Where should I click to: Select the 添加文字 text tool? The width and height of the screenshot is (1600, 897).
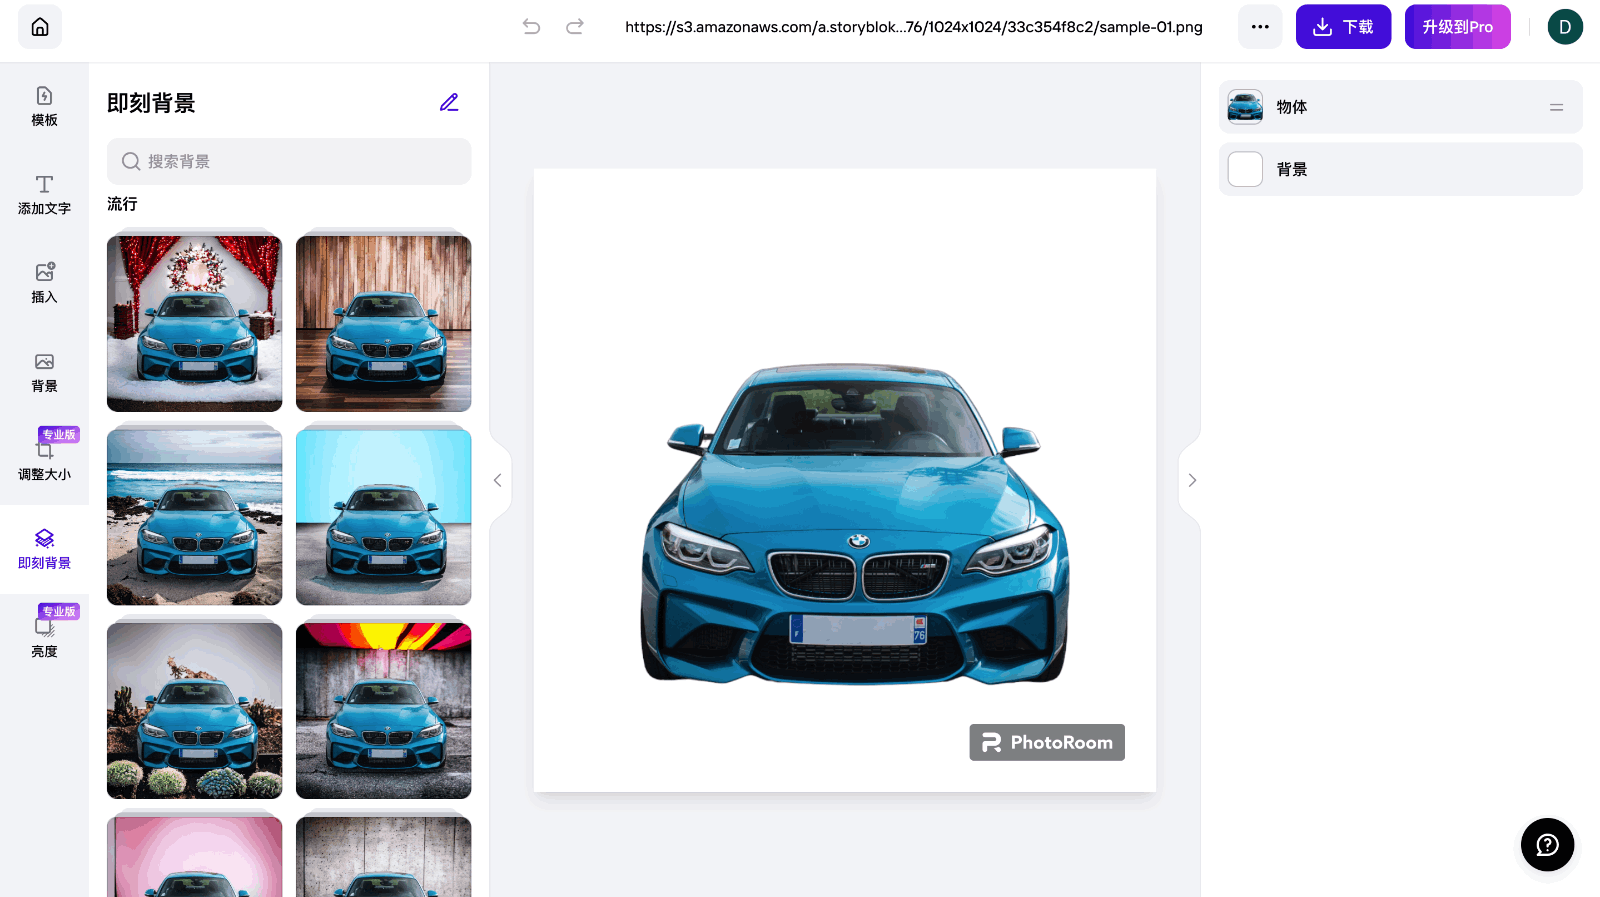(44, 194)
